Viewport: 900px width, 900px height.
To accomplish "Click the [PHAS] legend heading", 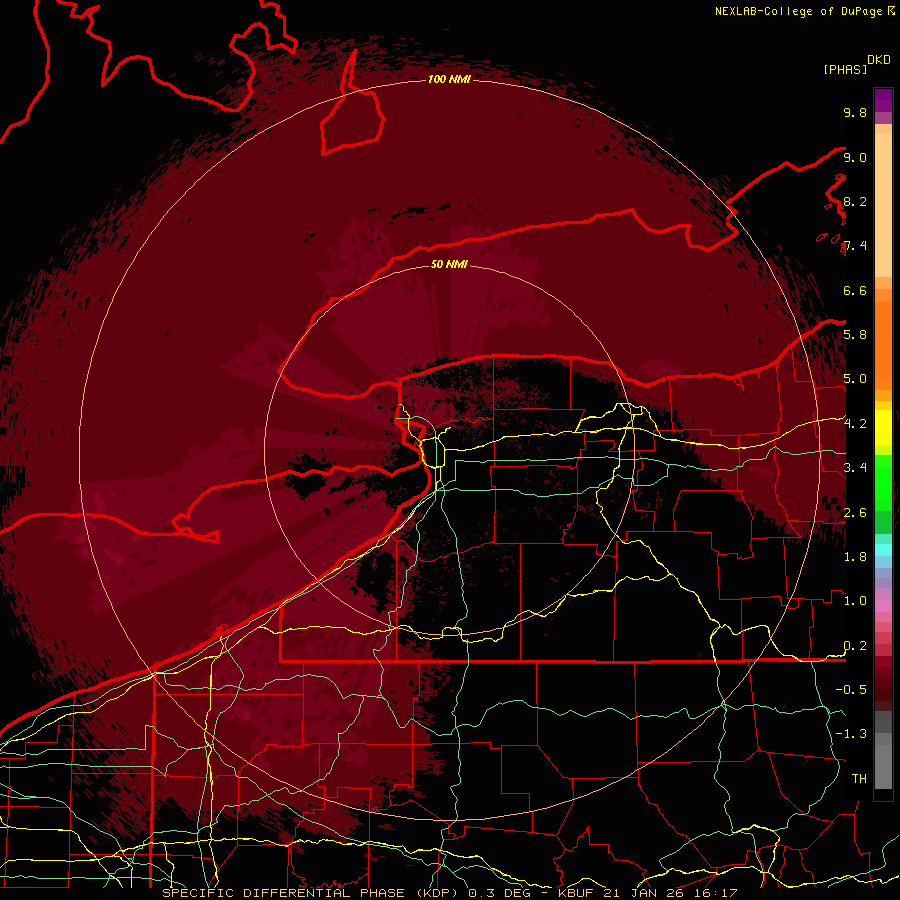I will point(845,69).
